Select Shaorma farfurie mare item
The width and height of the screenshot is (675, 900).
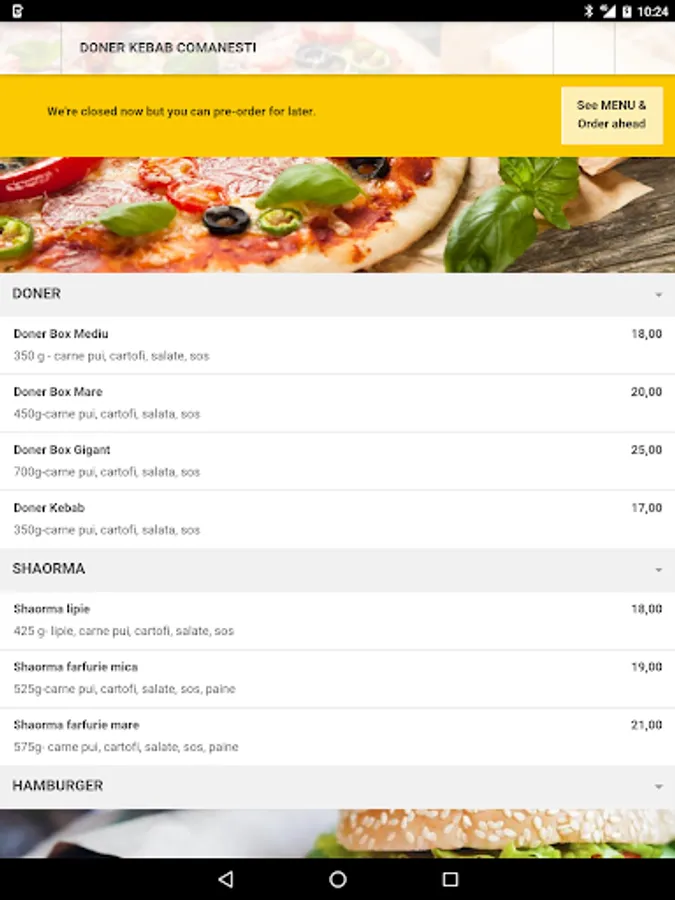(x=338, y=736)
